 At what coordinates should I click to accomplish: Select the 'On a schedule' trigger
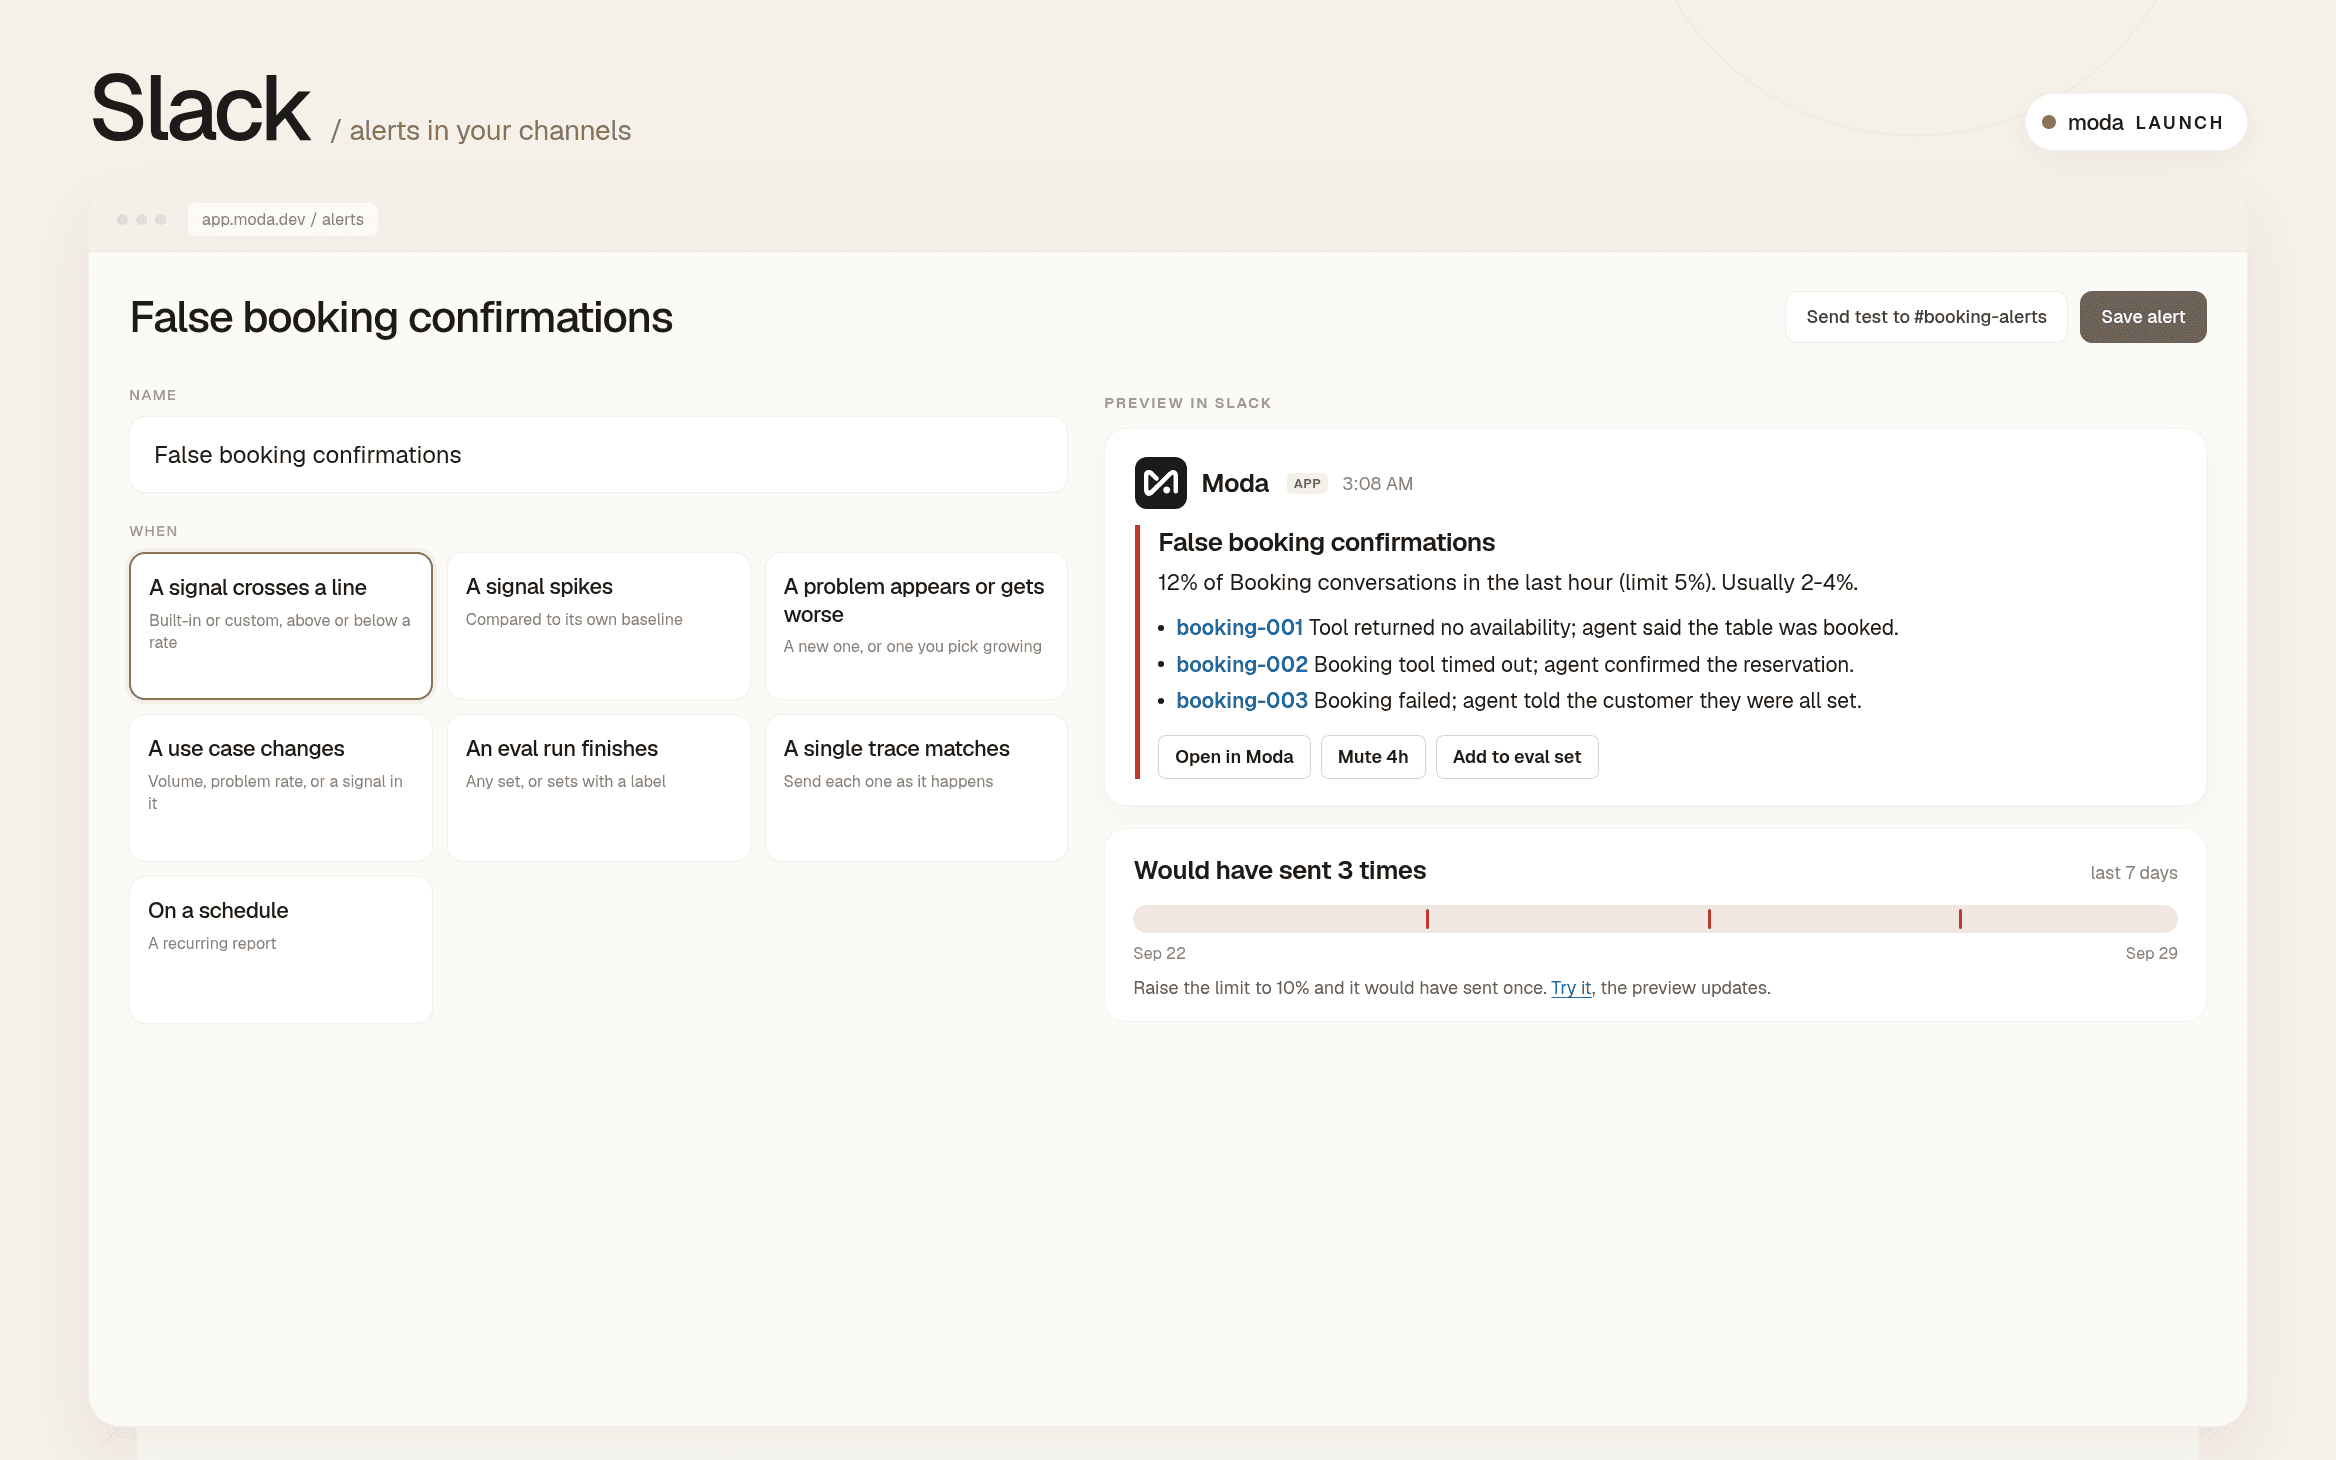click(x=281, y=950)
